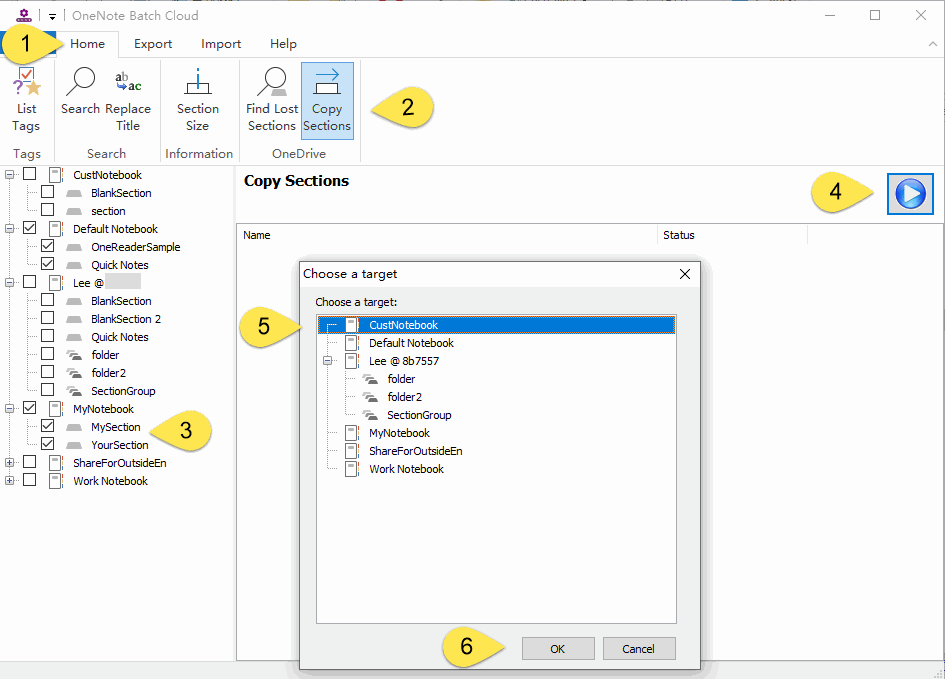Confirm the target with OK
The height and width of the screenshot is (679, 945).
(x=558, y=648)
